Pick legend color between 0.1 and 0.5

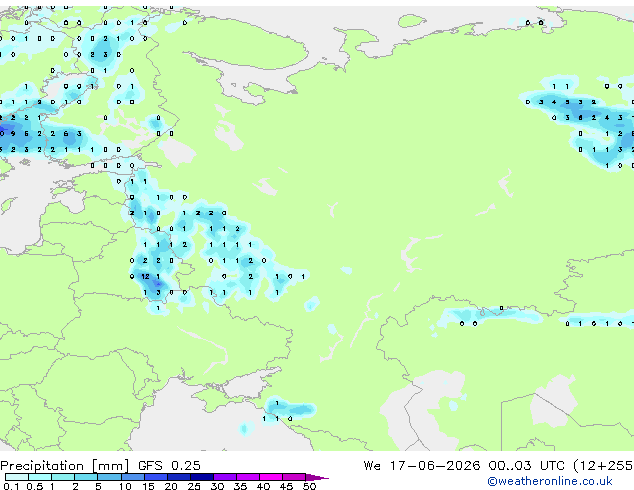[17, 477]
